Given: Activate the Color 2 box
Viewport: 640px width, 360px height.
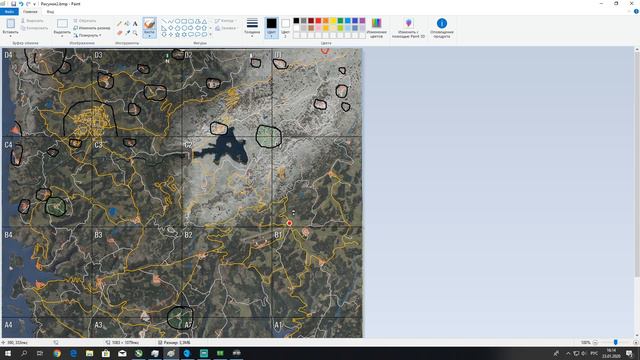Looking at the screenshot, I should click(x=286, y=27).
